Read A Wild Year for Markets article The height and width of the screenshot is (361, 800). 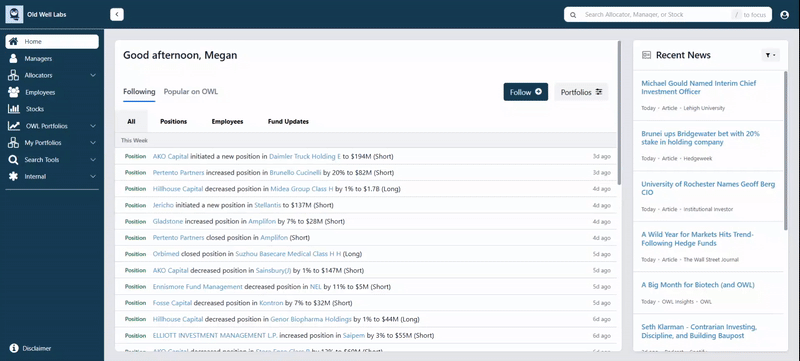click(697, 239)
